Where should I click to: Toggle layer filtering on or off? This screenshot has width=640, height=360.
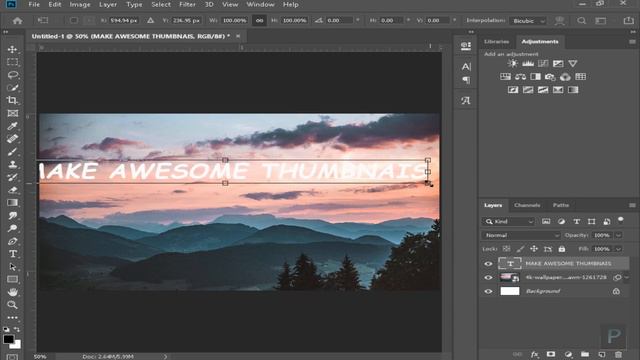621,220
